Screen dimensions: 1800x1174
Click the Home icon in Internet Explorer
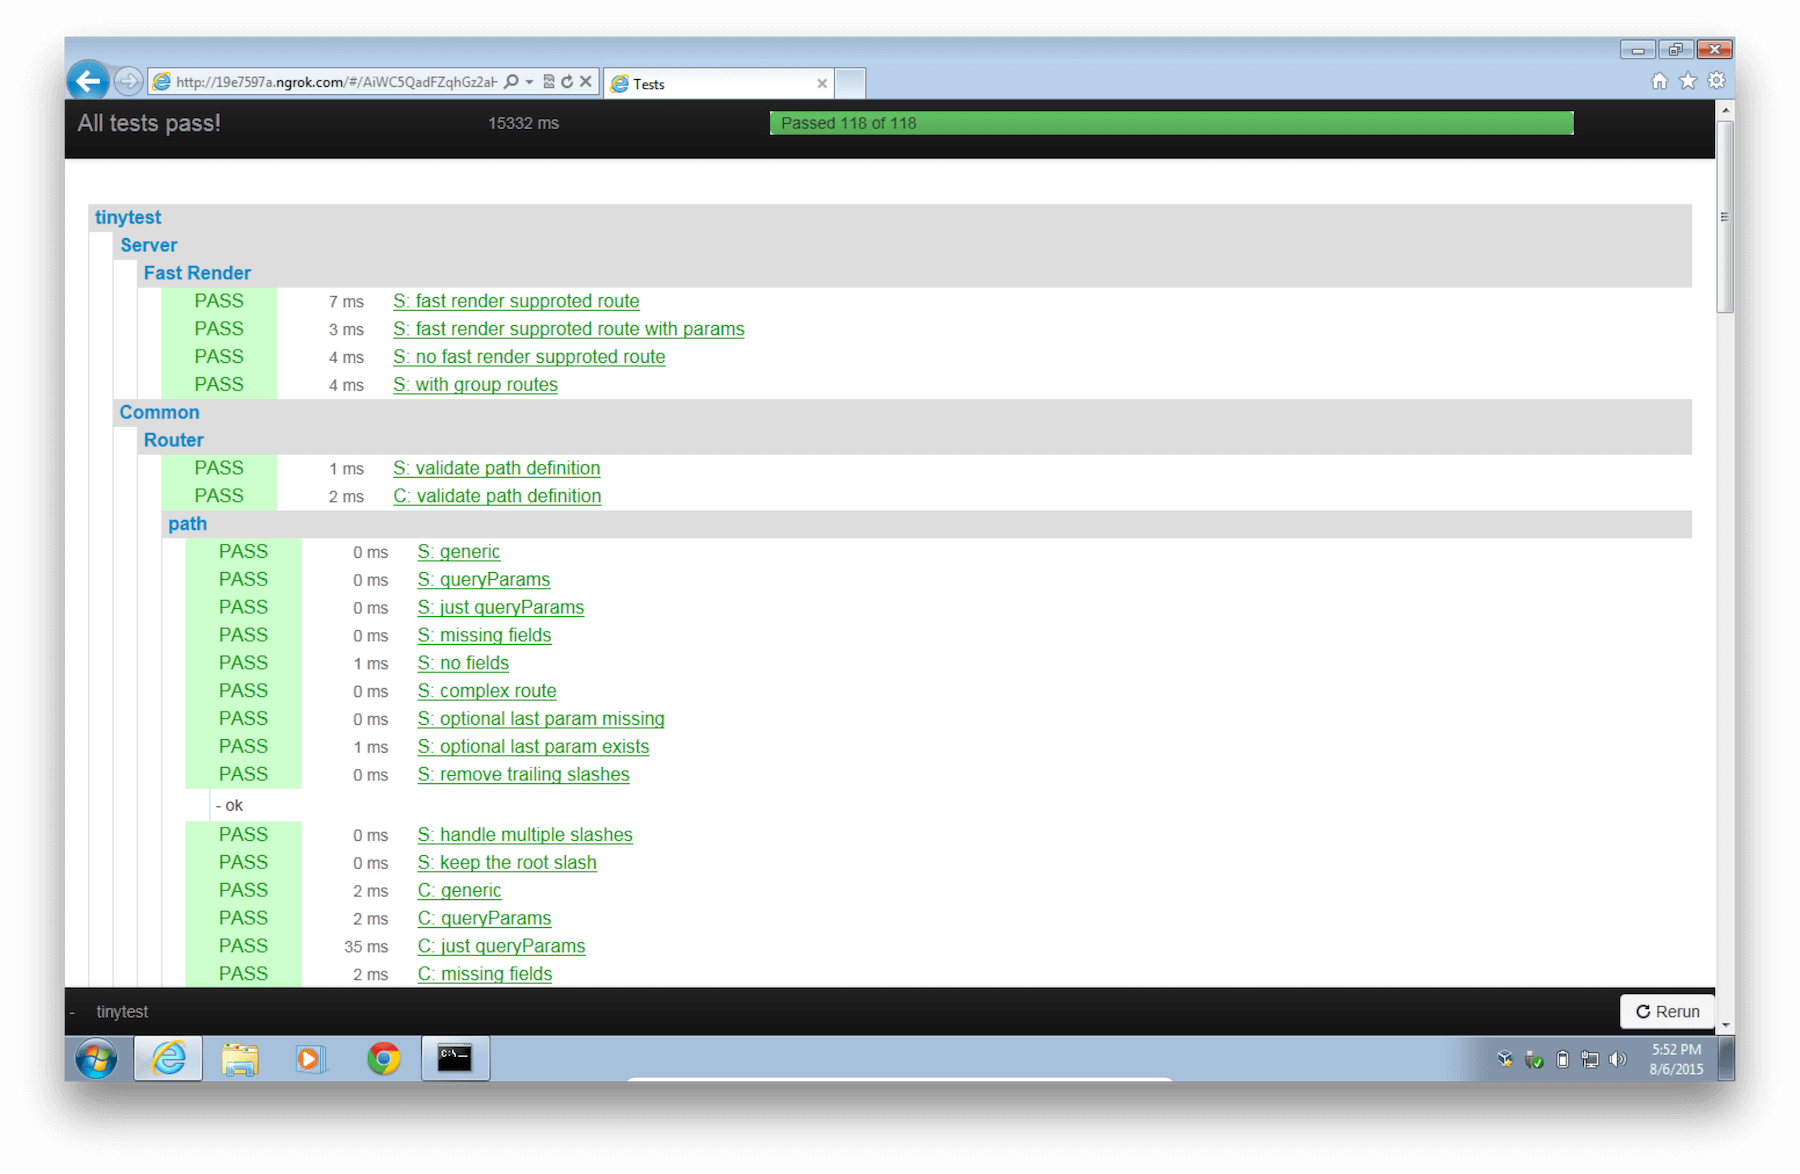pos(1658,81)
